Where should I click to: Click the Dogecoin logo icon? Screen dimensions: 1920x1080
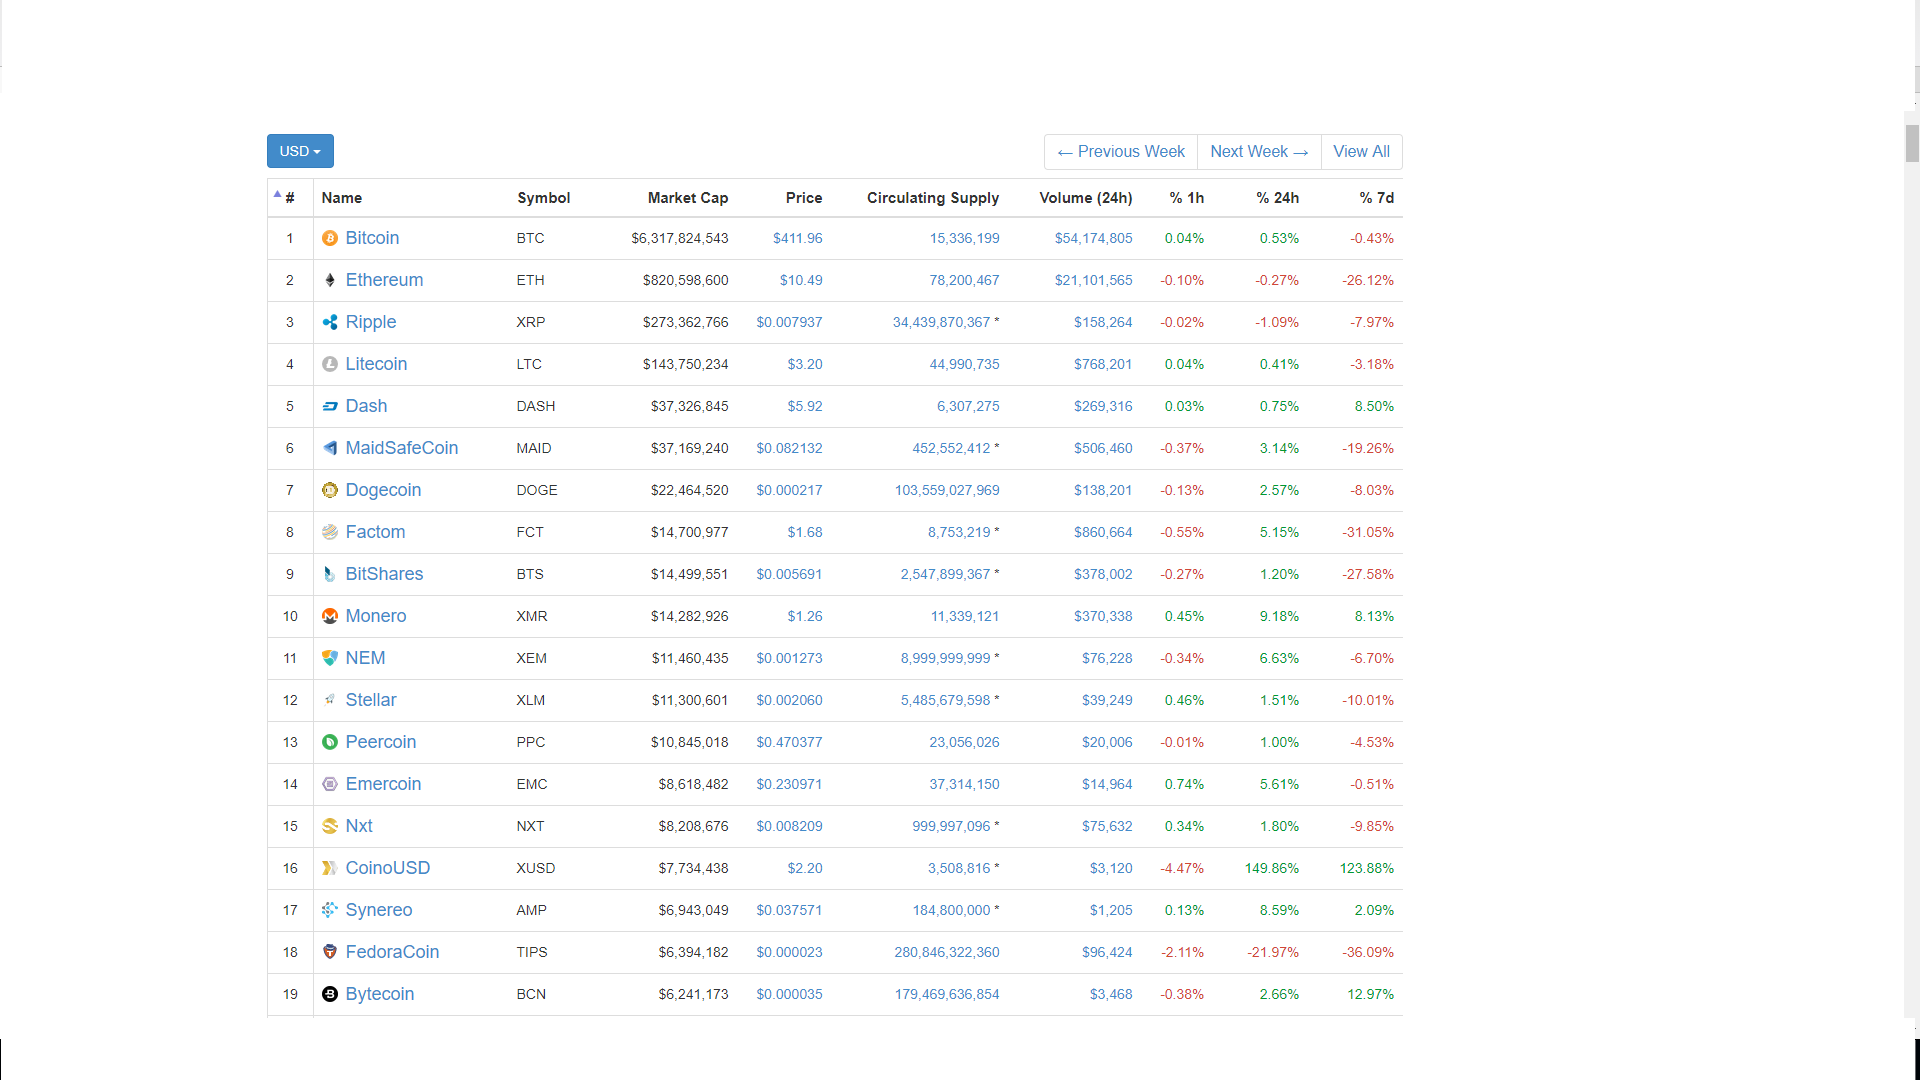(x=330, y=490)
